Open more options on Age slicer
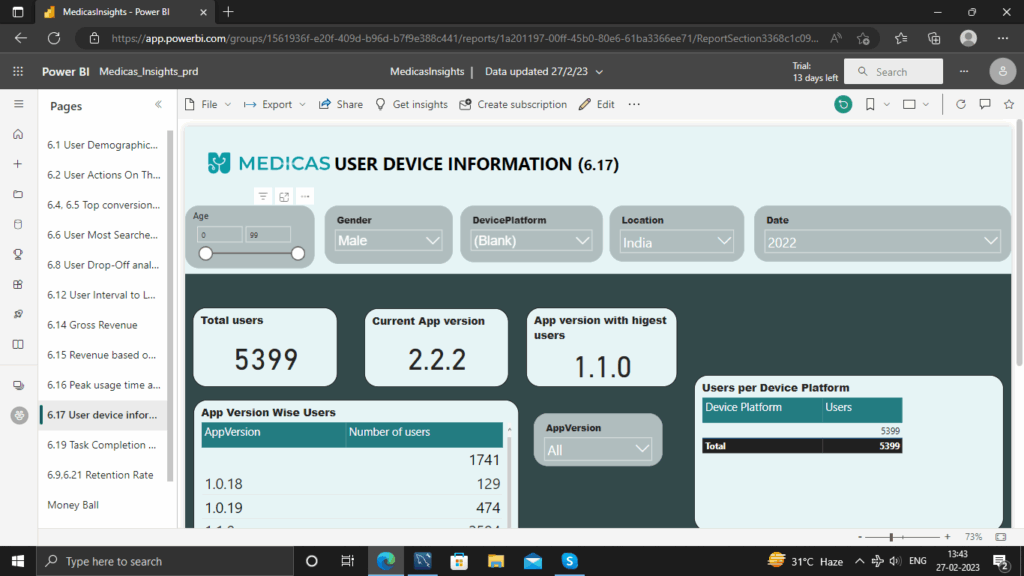The width and height of the screenshot is (1024, 576). (x=305, y=197)
